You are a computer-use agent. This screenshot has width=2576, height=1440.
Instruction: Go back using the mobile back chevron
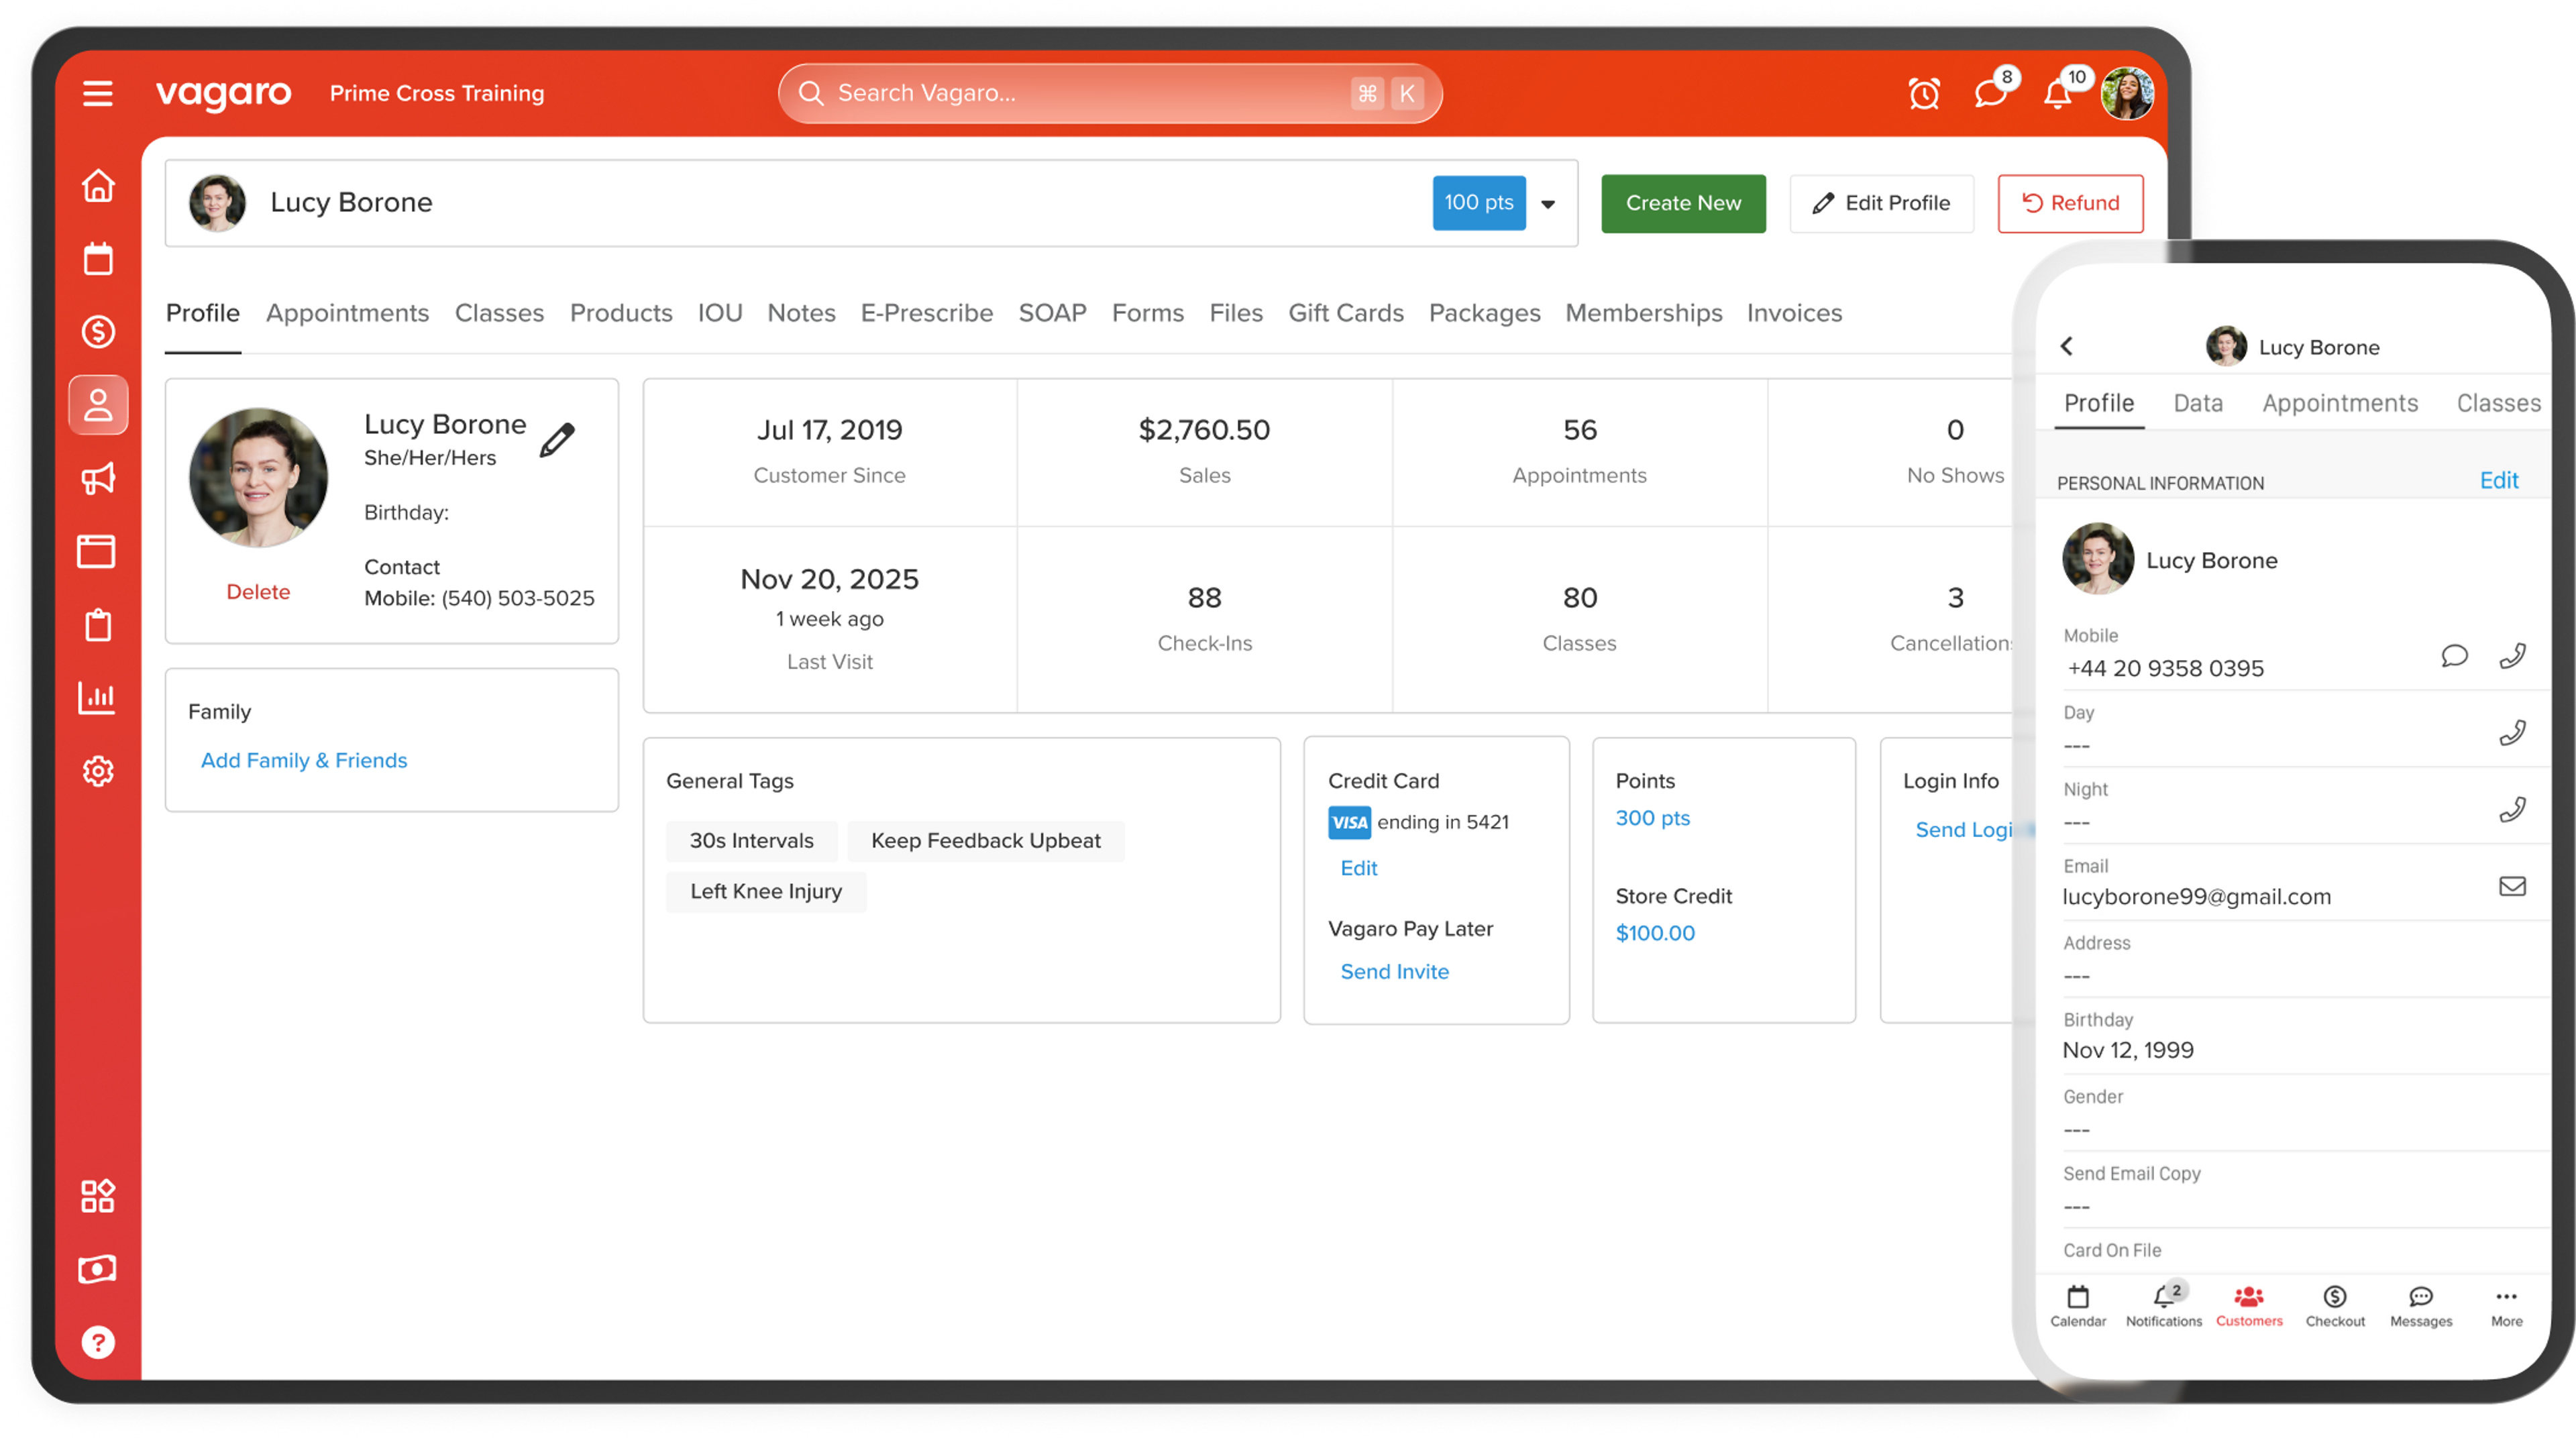[x=2067, y=346]
